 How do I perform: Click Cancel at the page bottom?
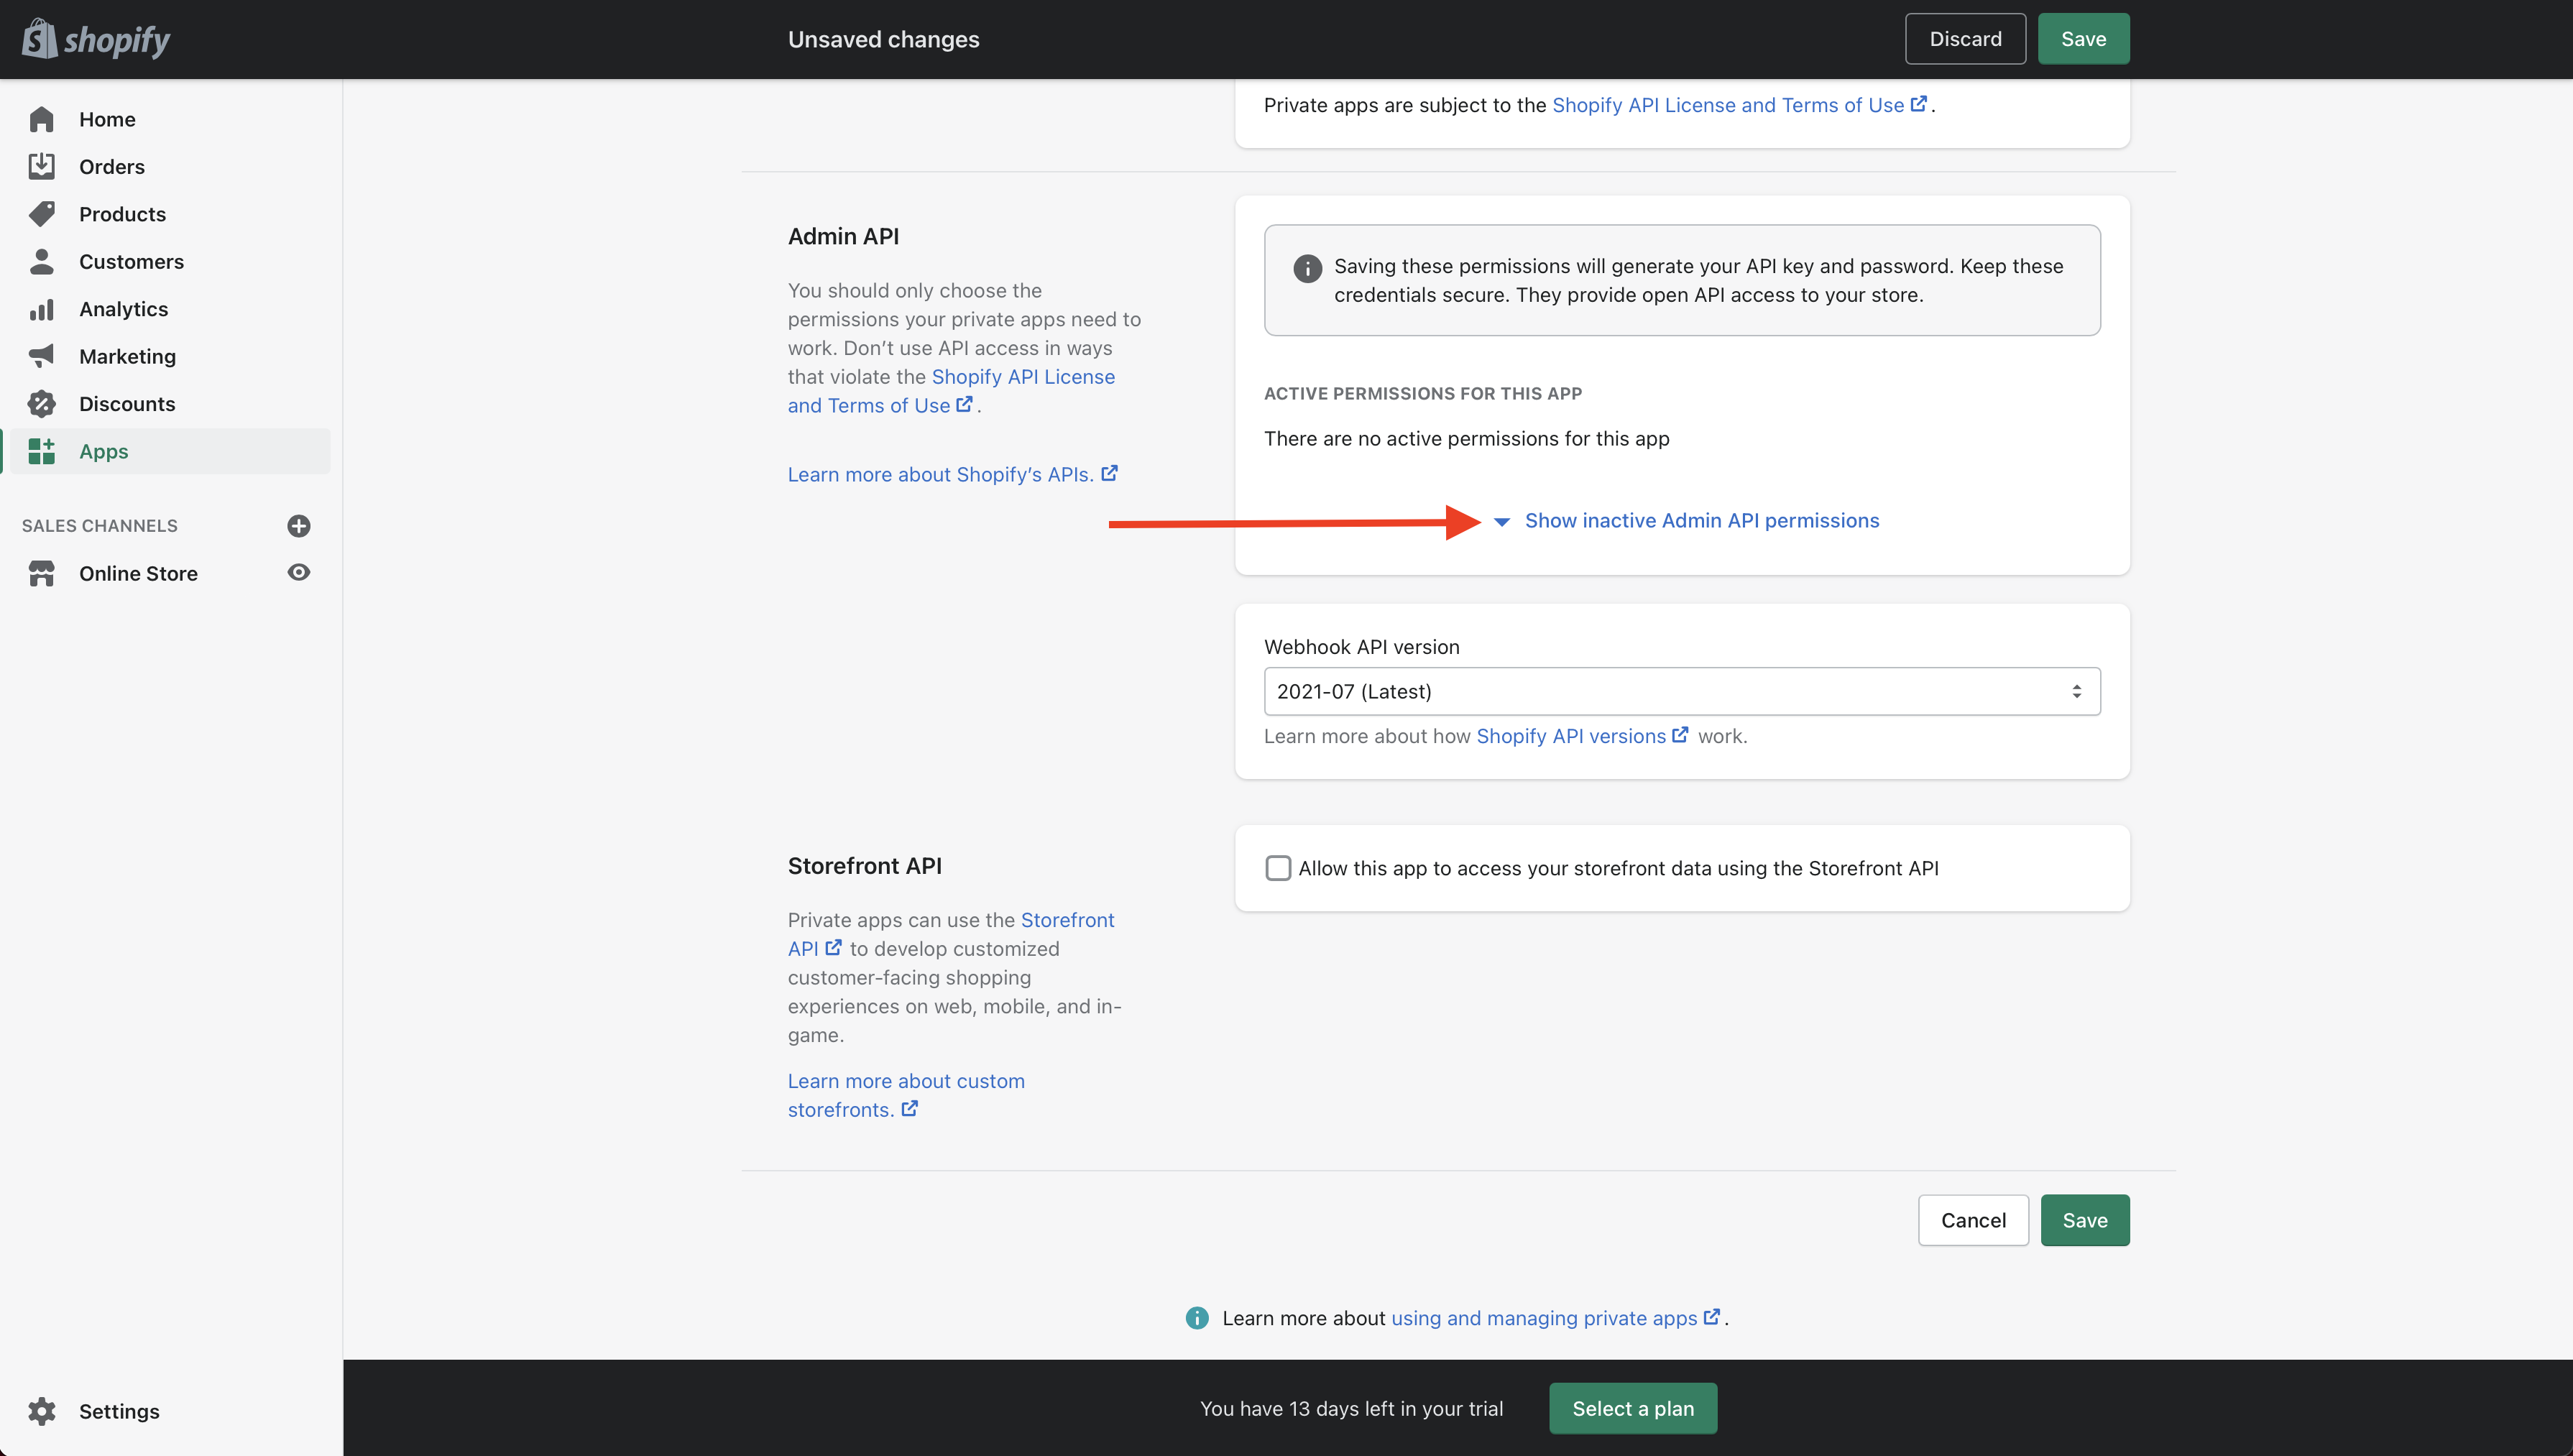[x=1973, y=1220]
